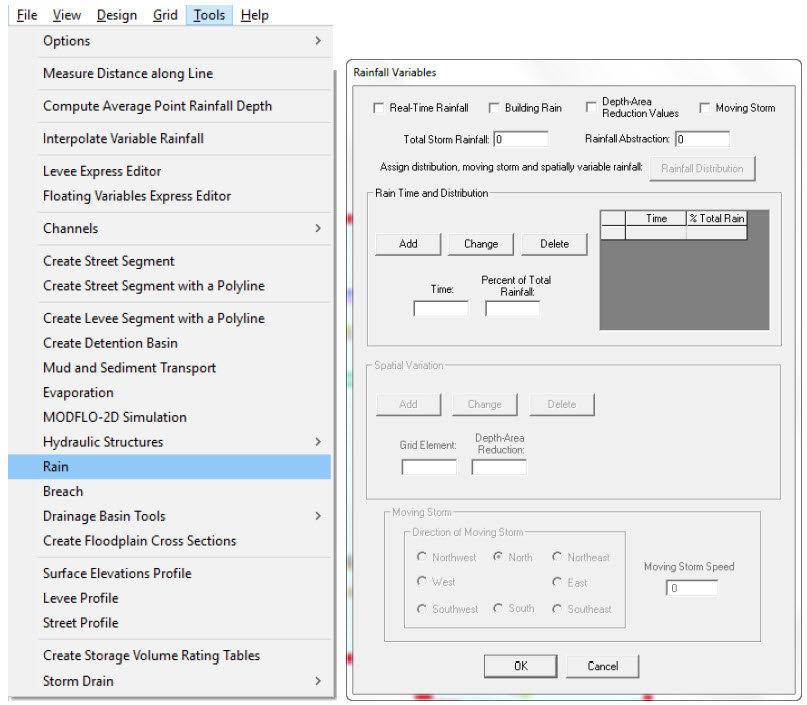
Task: Toggle the Building Rain checkbox
Action: pyautogui.click(x=494, y=108)
